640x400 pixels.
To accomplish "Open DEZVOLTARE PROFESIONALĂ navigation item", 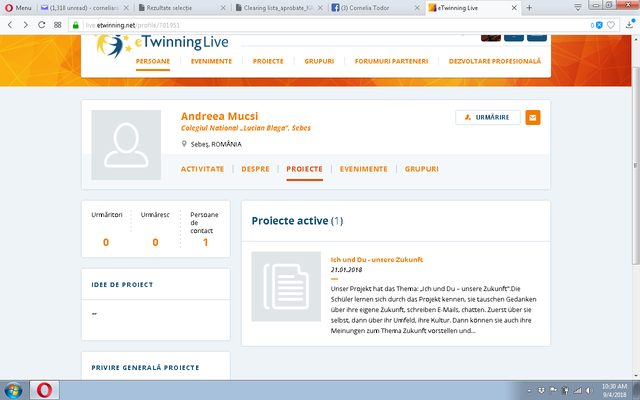I will [495, 61].
